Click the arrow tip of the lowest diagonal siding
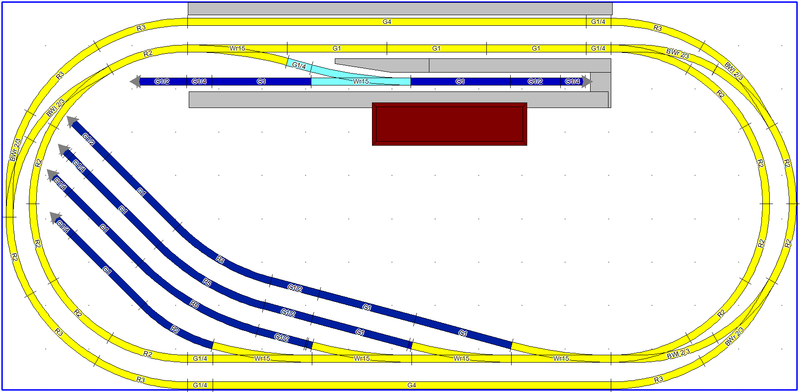This screenshot has height=392, width=800. coord(56,217)
